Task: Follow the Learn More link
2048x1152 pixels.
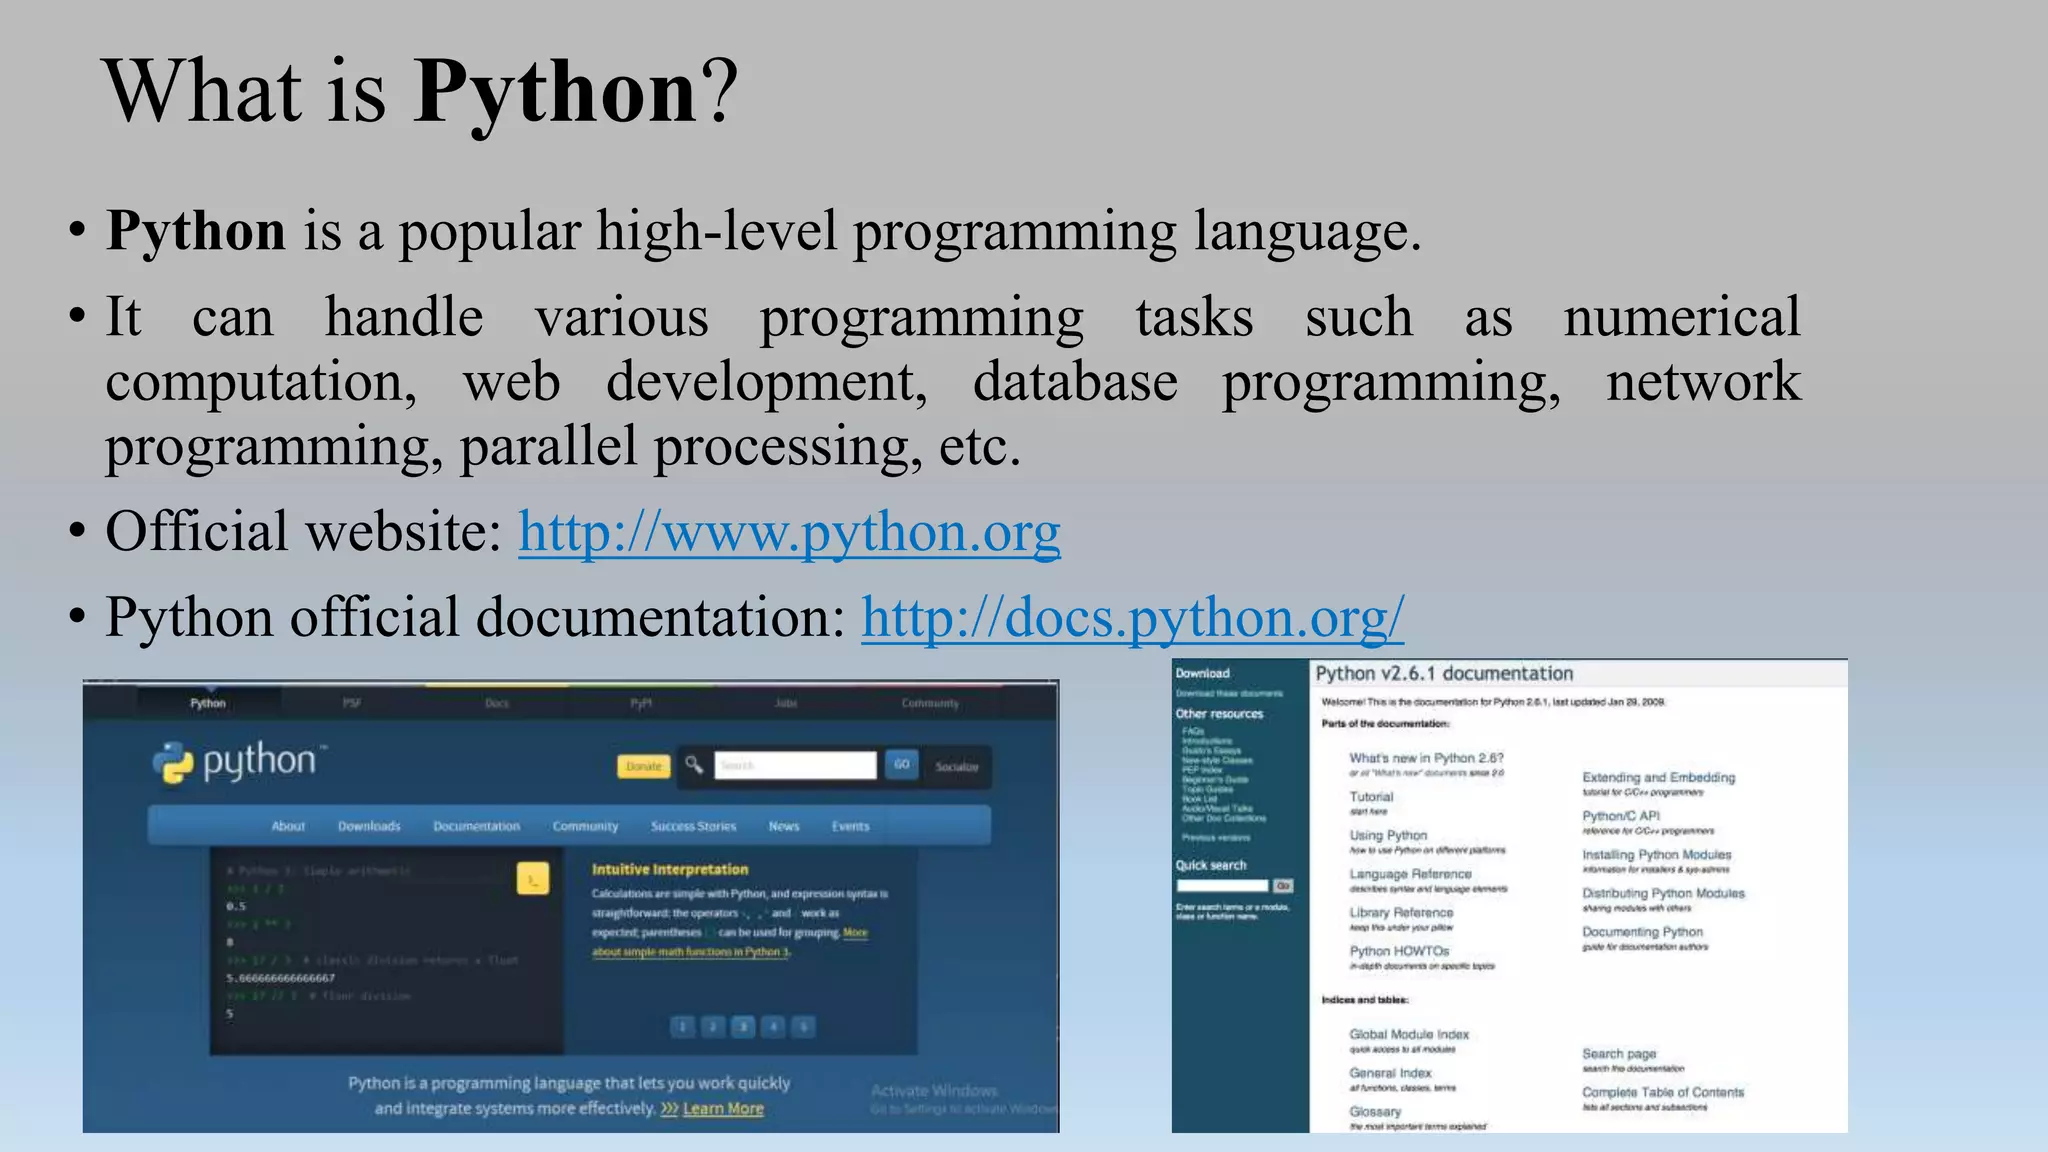Action: [722, 1108]
